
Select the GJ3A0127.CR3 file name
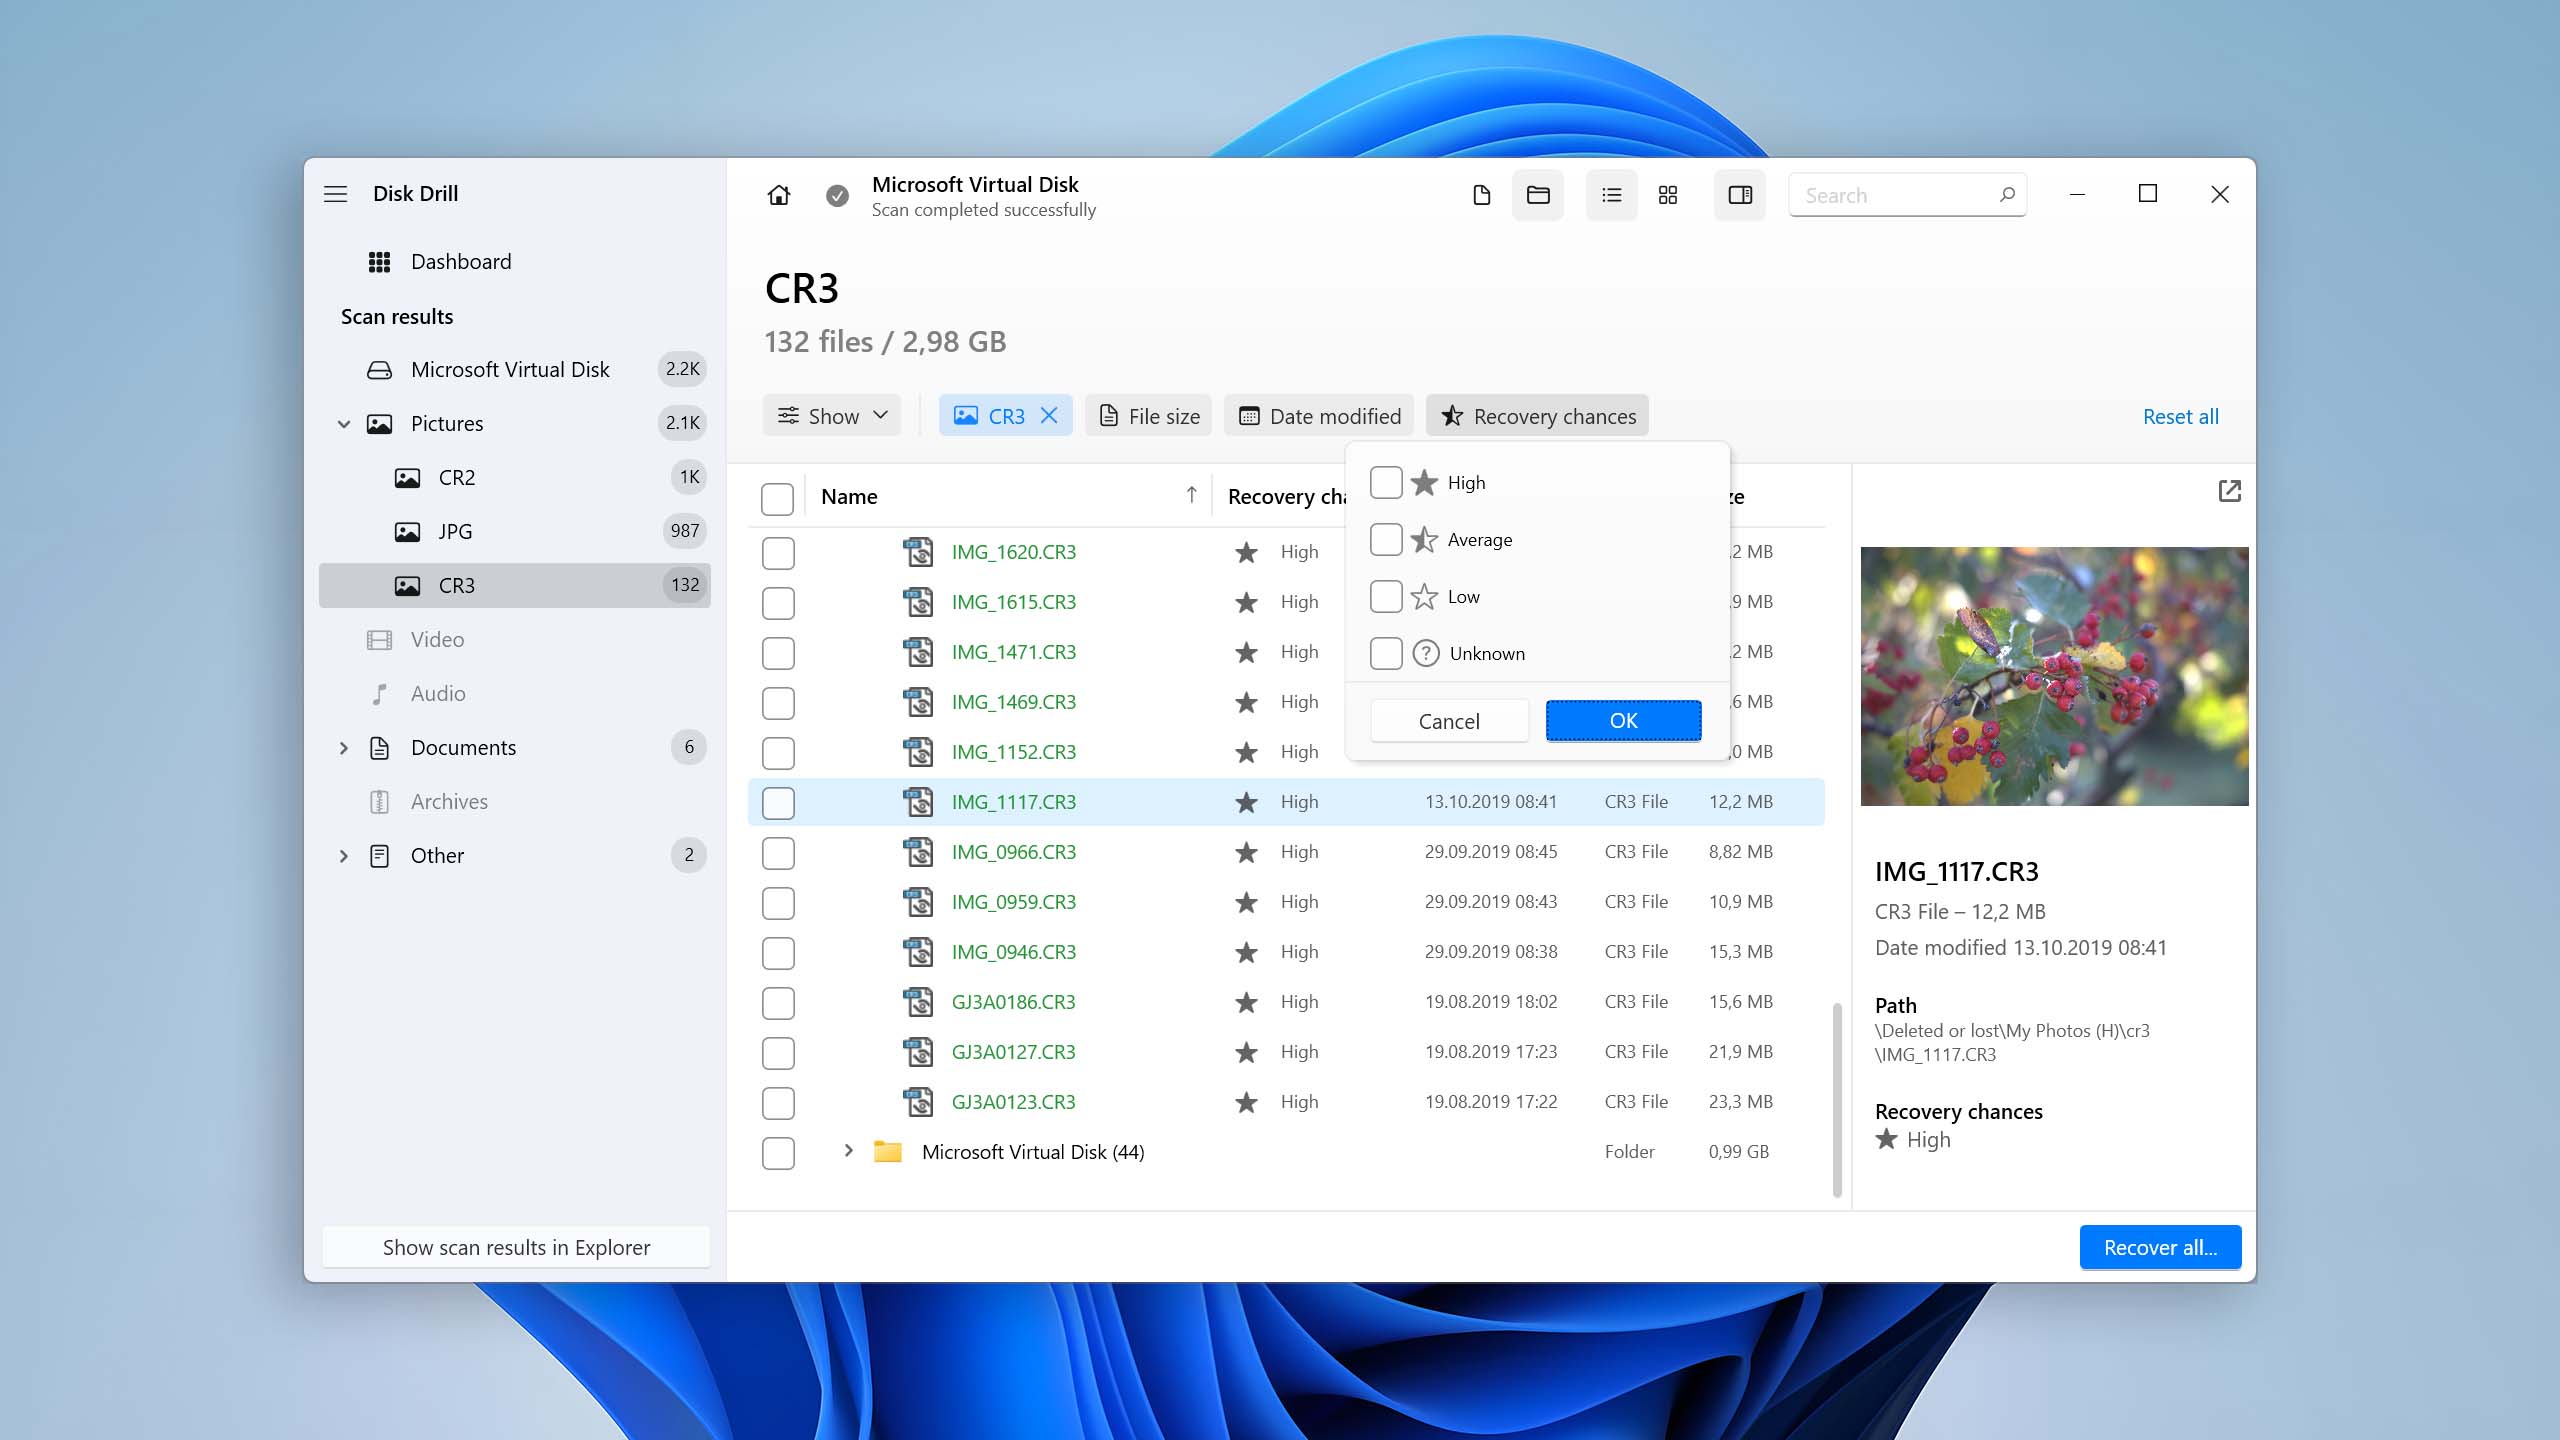click(x=1013, y=1052)
